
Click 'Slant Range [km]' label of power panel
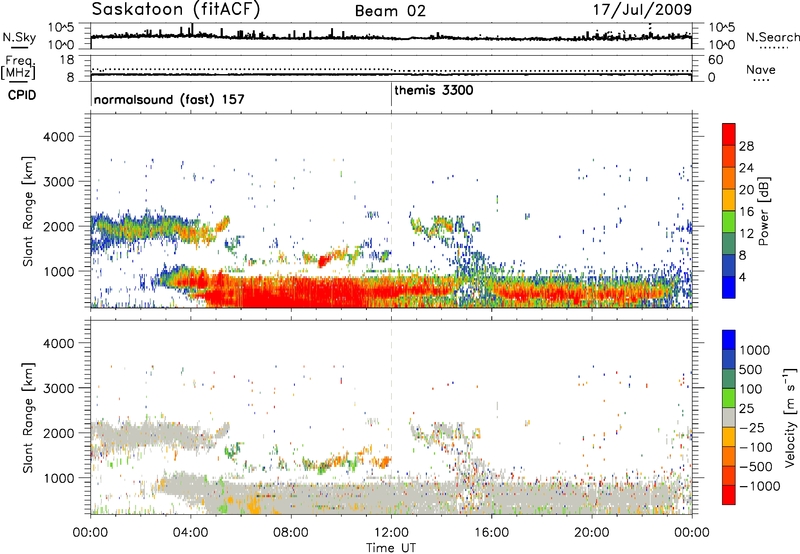pyautogui.click(x=28, y=211)
